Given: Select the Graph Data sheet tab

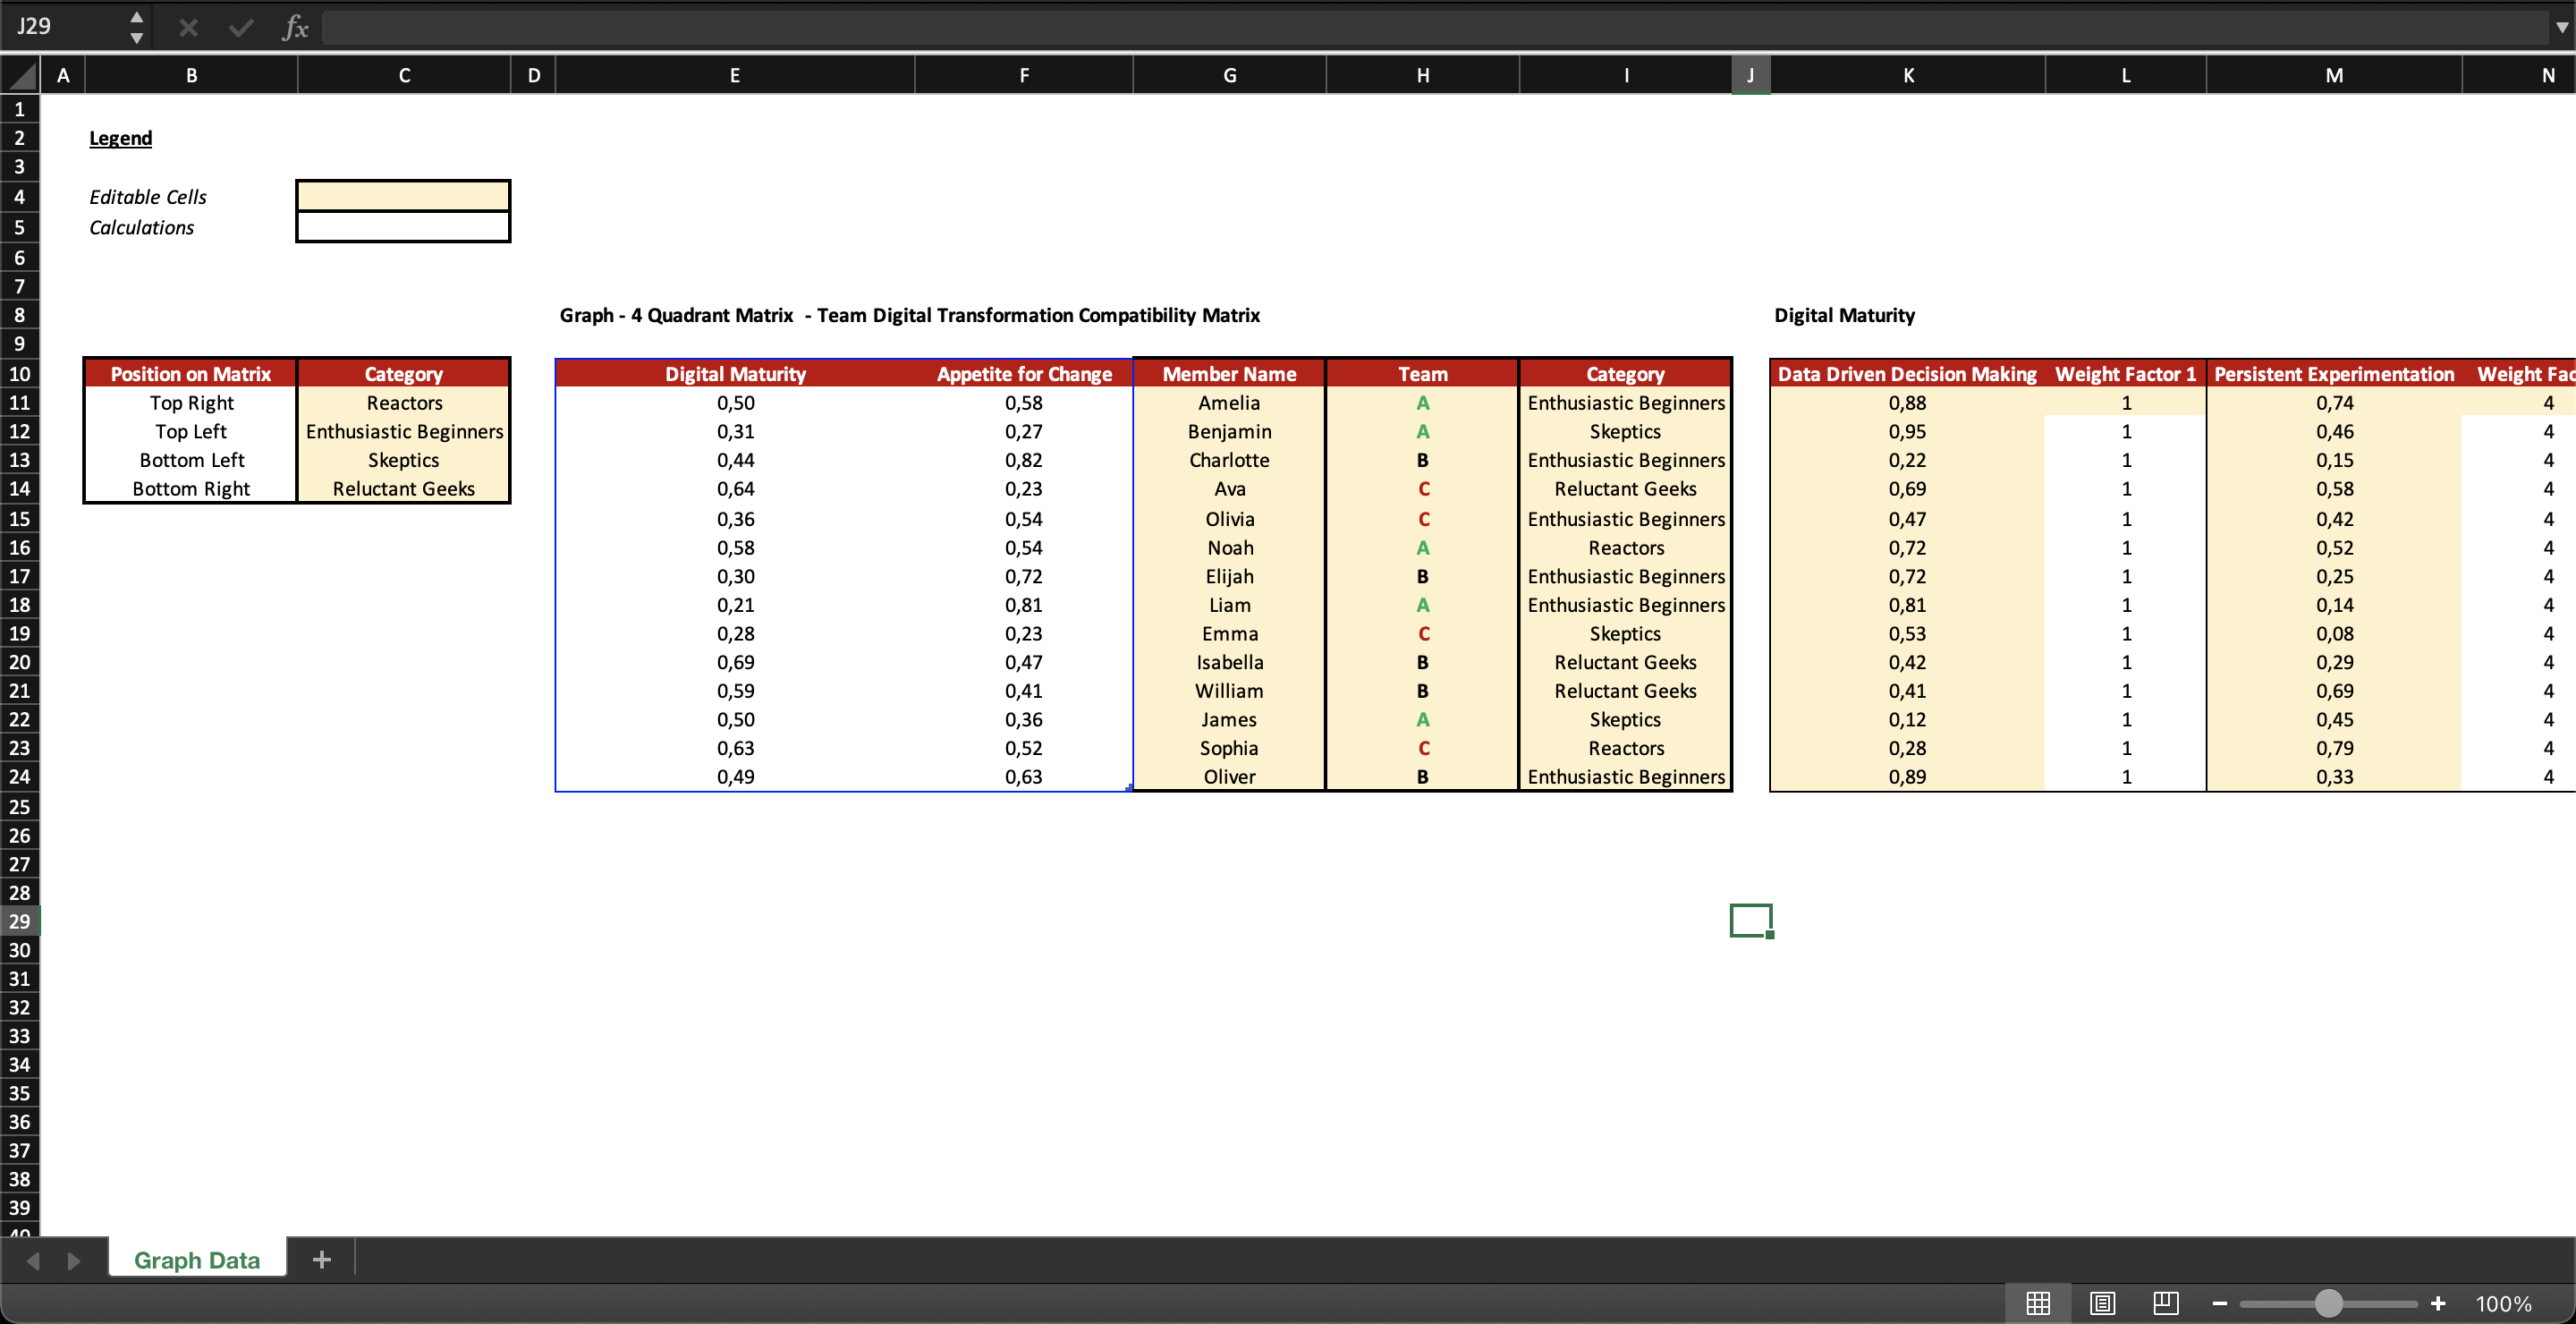Looking at the screenshot, I should tap(197, 1260).
